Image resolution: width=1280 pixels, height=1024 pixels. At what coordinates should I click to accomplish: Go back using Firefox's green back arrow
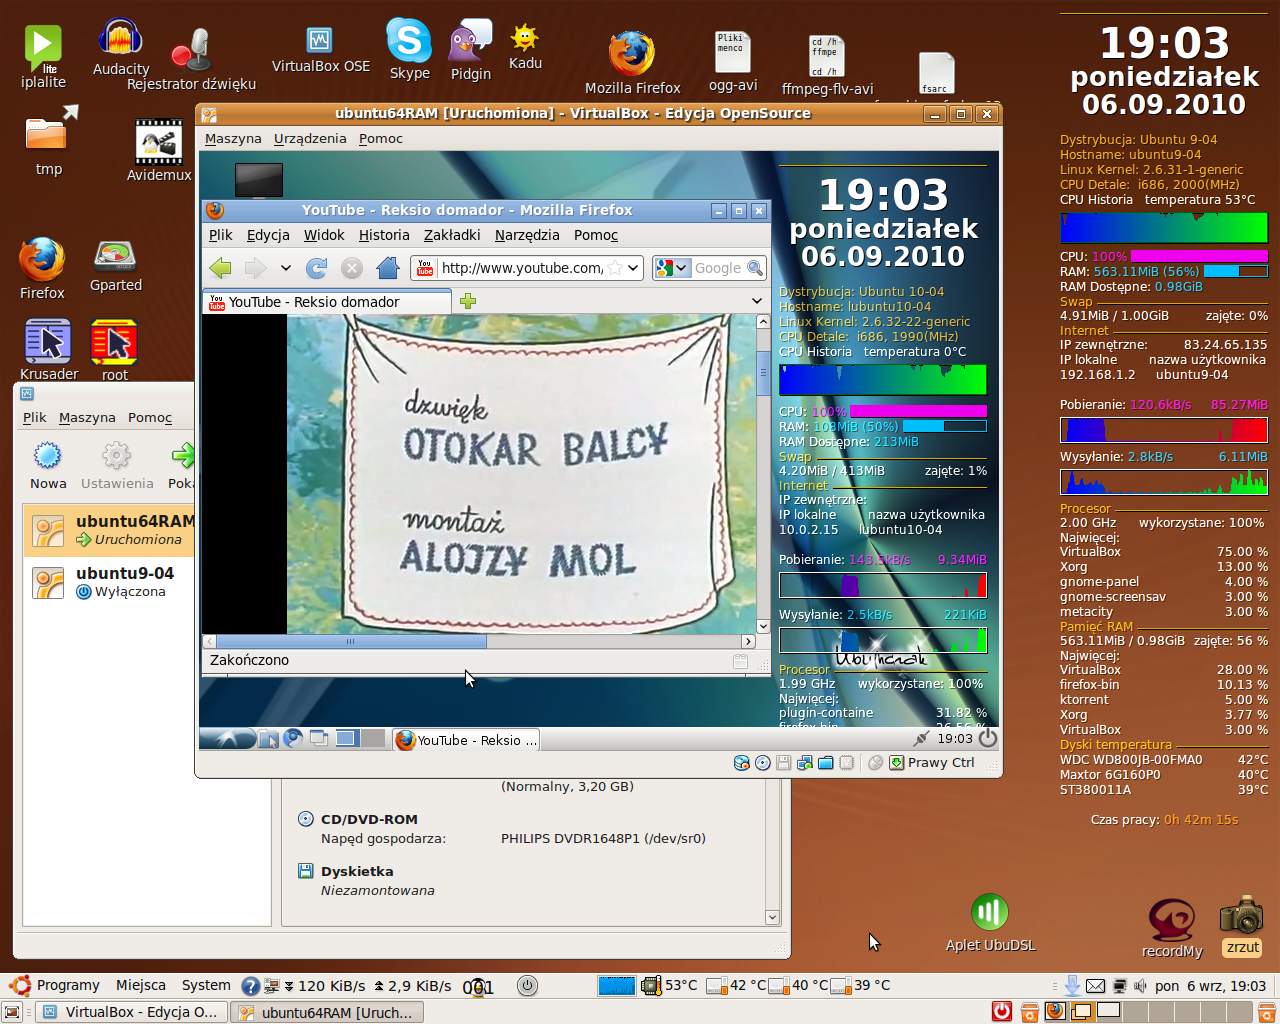(x=221, y=268)
